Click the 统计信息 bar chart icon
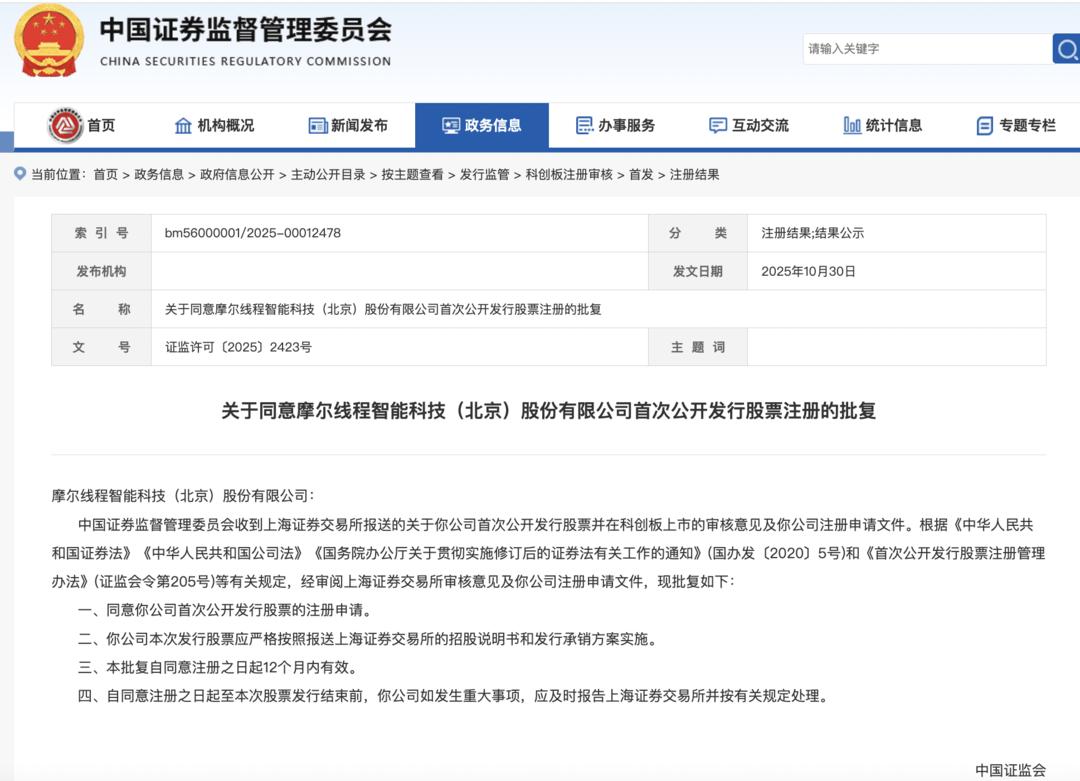The width and height of the screenshot is (1080, 781). (852, 126)
